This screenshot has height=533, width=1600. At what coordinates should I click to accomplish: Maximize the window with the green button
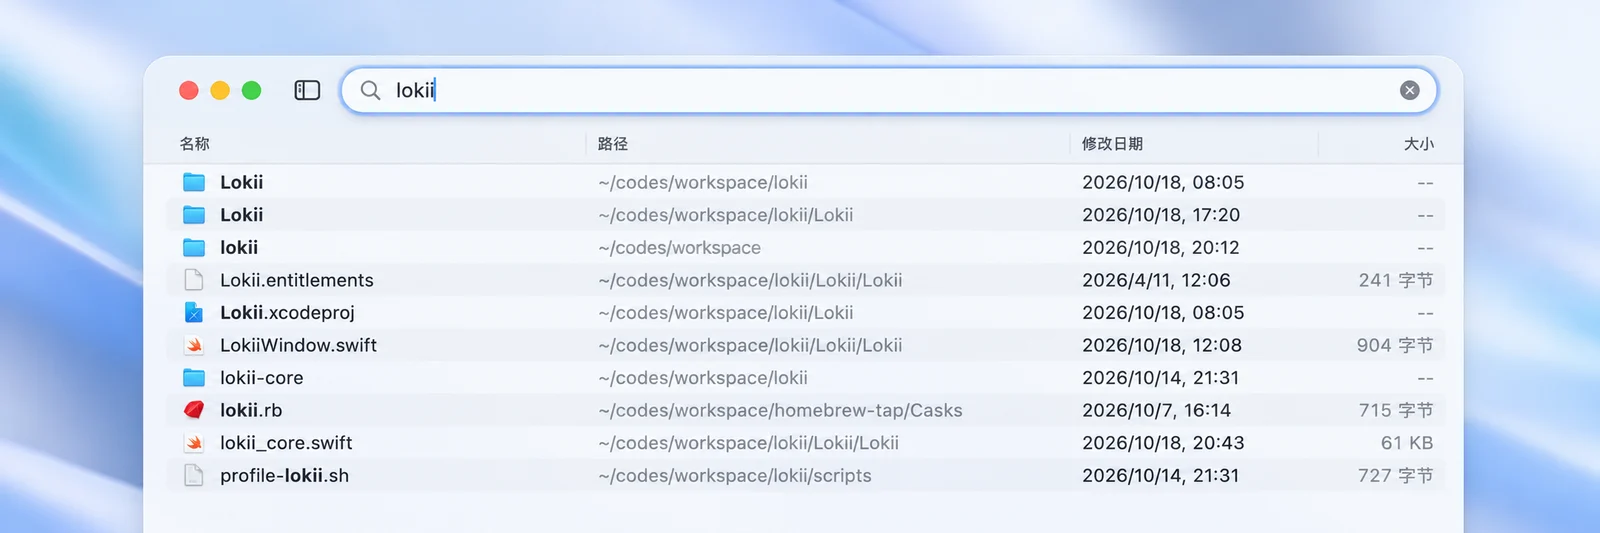click(252, 90)
